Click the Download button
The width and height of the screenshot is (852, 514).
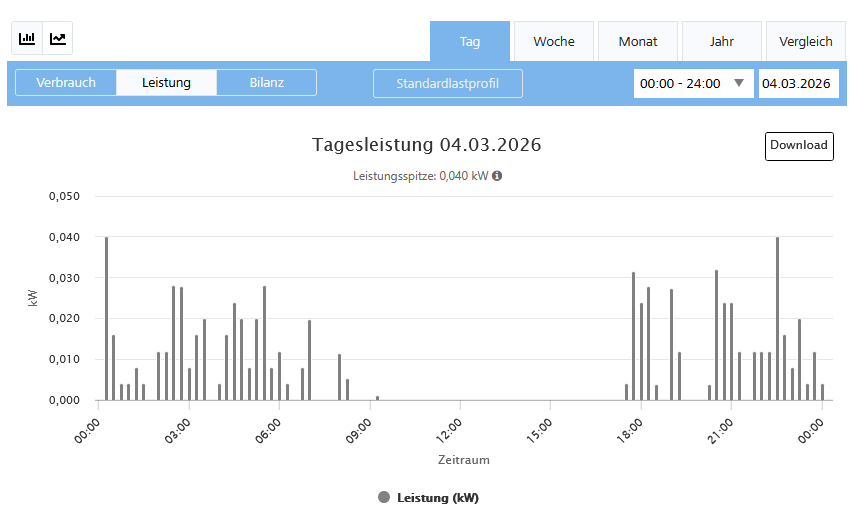tap(799, 146)
